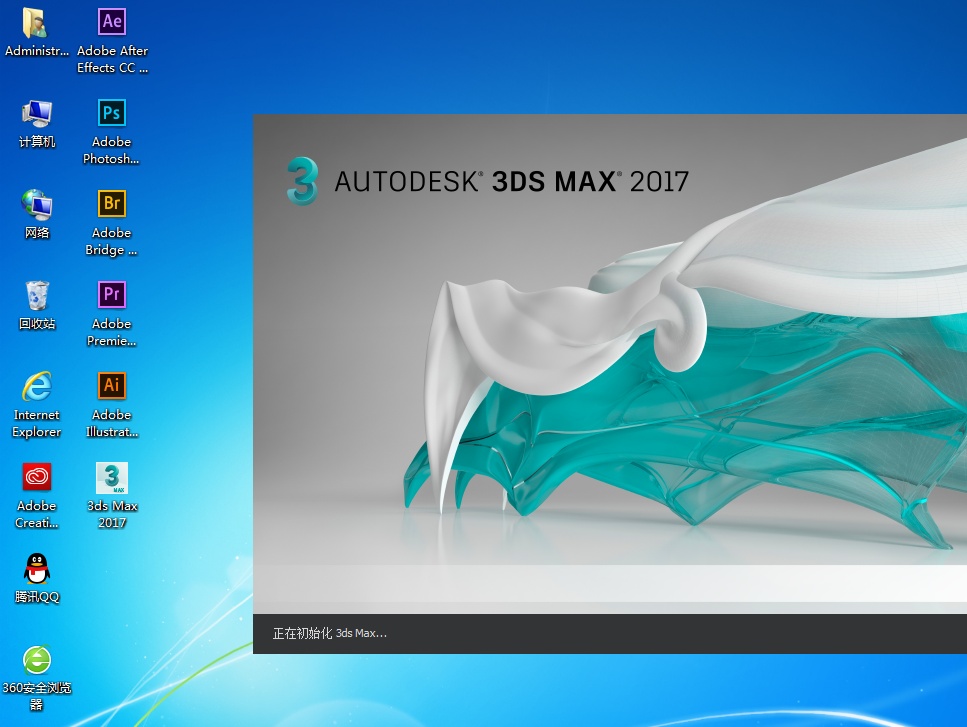Viewport: 967px width, 727px height.
Task: Open the 网络 (Network) icon
Action: tap(36, 204)
